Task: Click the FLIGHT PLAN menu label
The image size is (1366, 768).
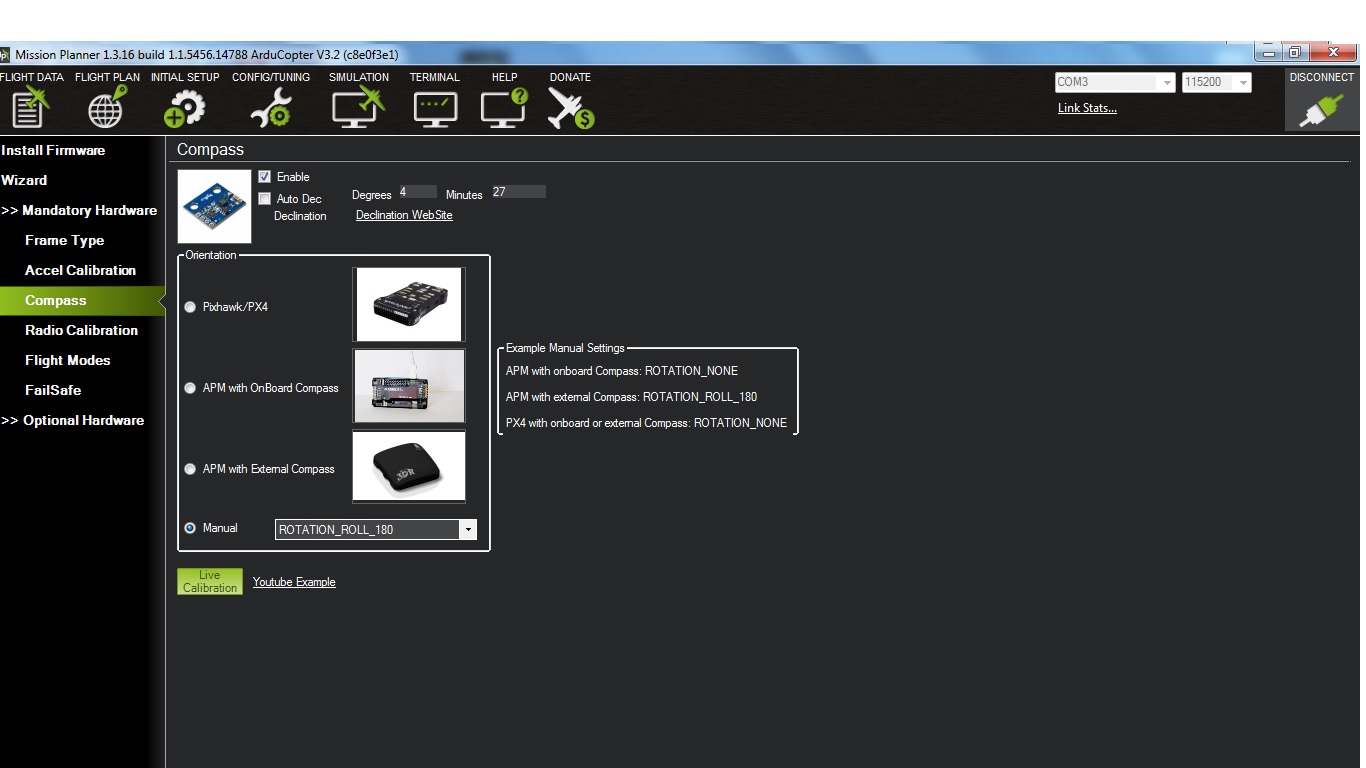Action: coord(107,77)
